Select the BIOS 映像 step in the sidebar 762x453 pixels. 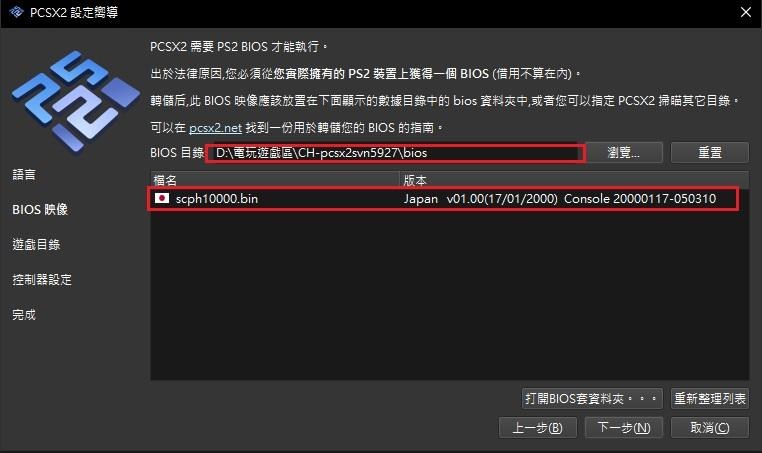40,209
